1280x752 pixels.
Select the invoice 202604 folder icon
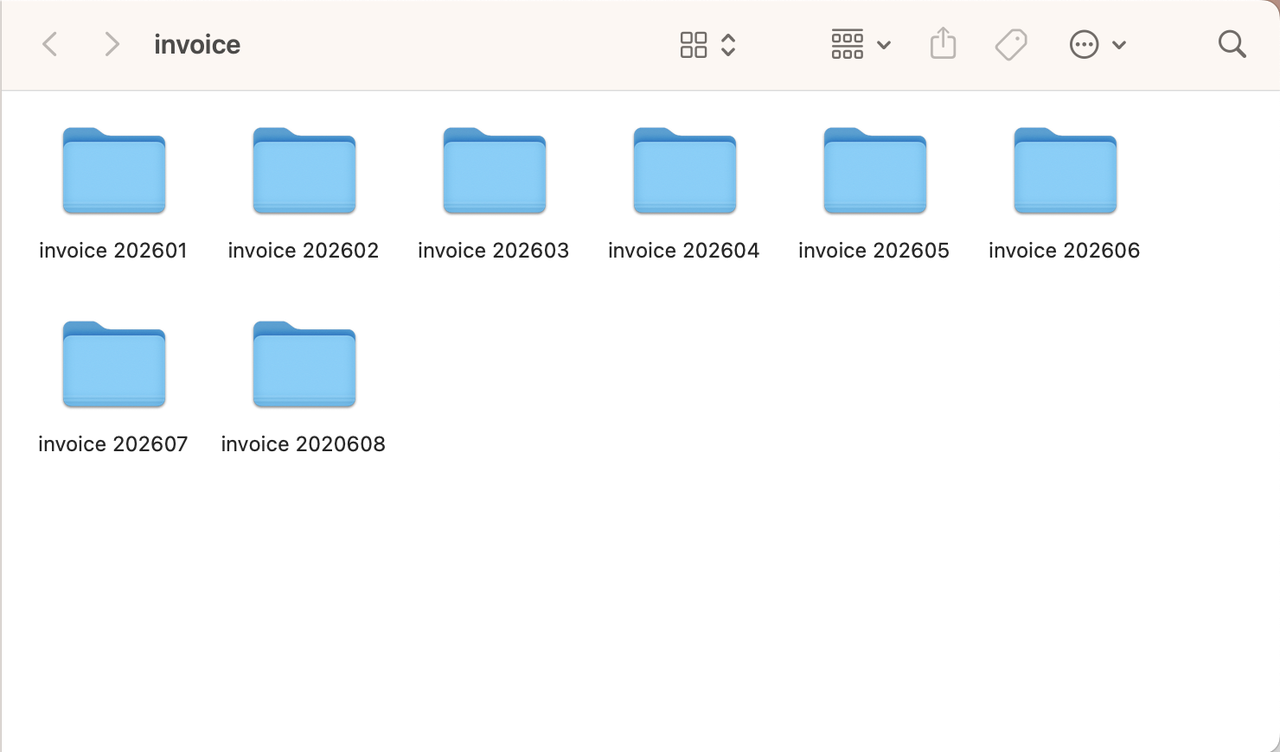click(684, 171)
